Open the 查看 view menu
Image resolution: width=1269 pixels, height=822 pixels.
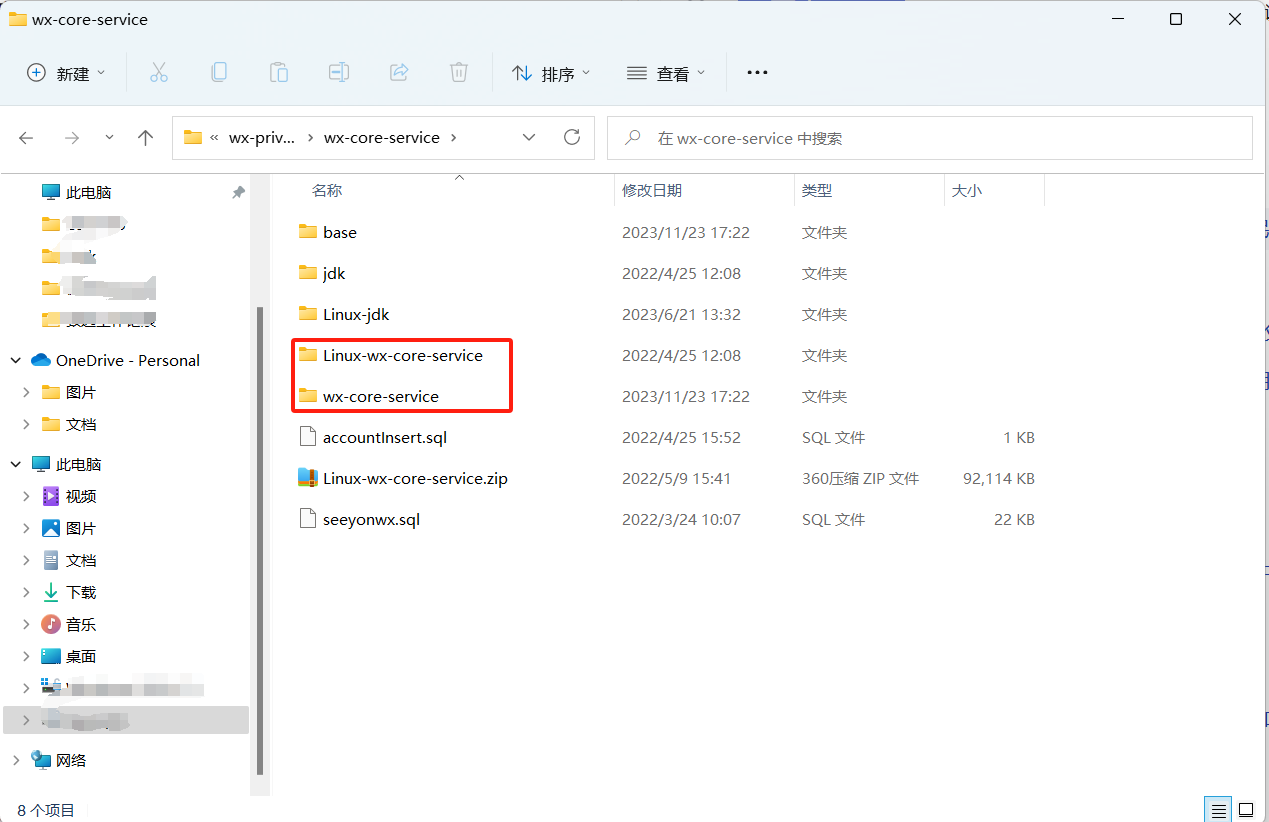tap(666, 73)
